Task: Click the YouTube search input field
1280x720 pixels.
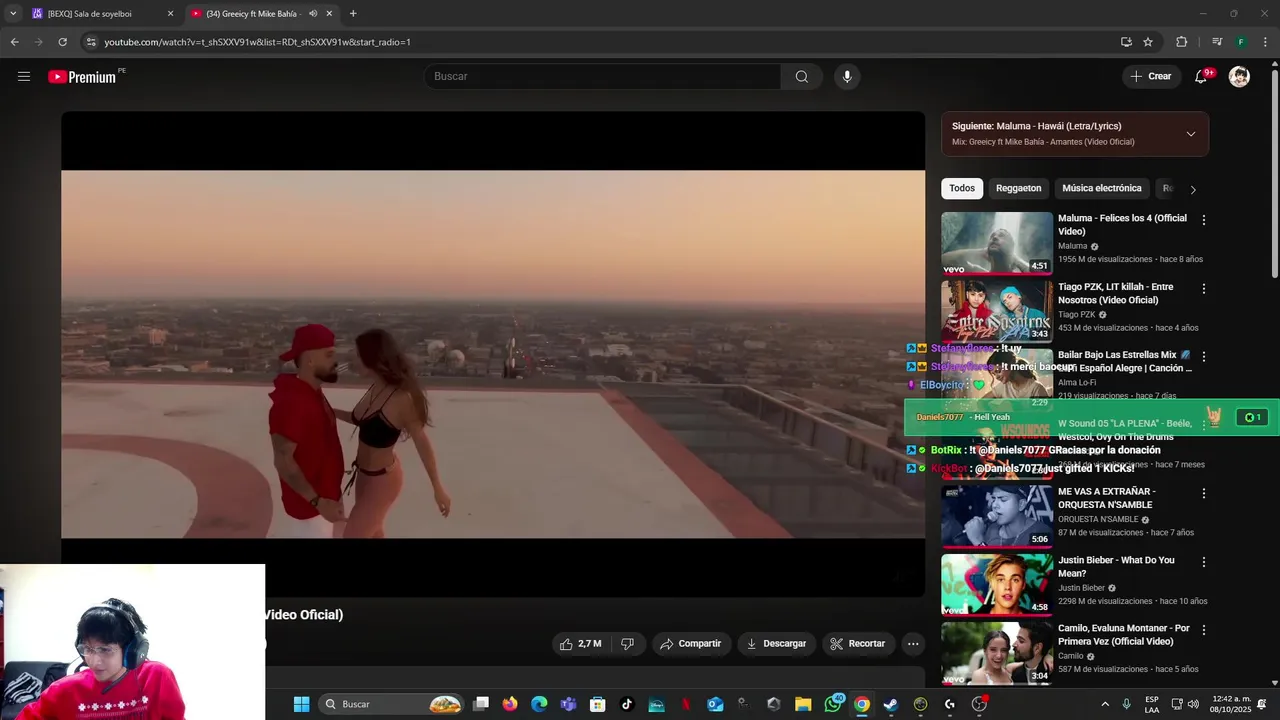Action: point(605,76)
